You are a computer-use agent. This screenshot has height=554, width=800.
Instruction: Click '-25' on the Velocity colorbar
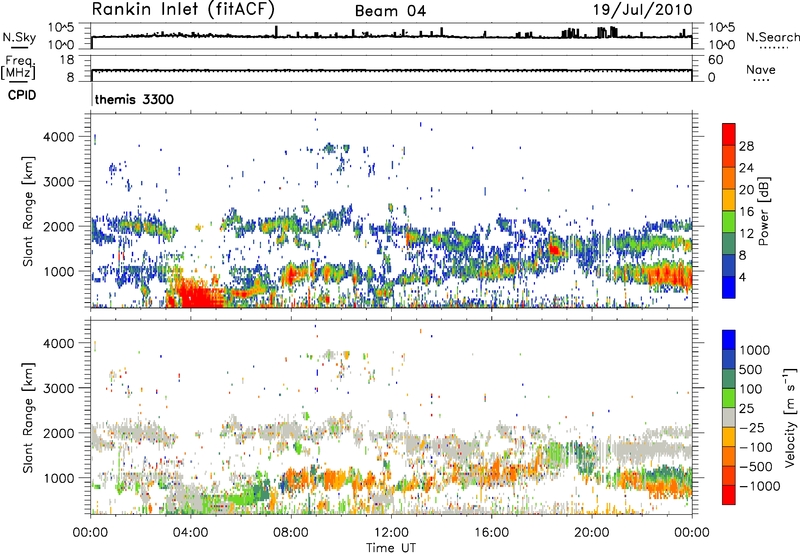pyautogui.click(x=752, y=428)
